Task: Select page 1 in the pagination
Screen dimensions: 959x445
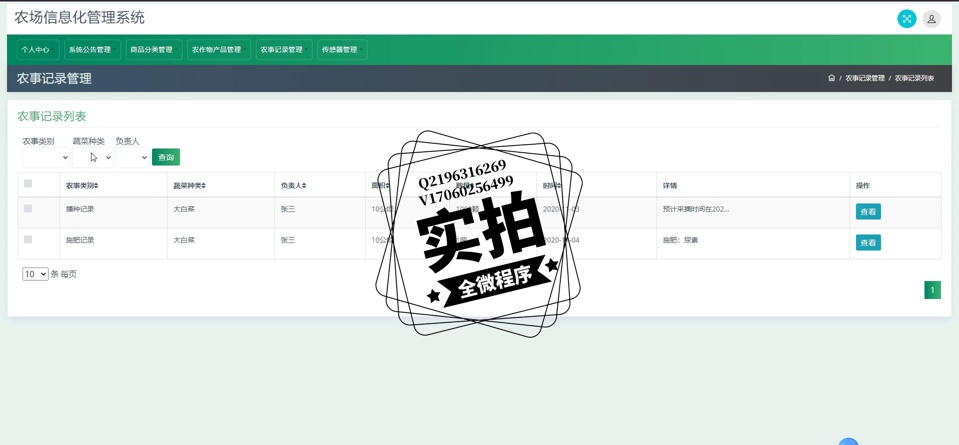Action: pyautogui.click(x=932, y=290)
